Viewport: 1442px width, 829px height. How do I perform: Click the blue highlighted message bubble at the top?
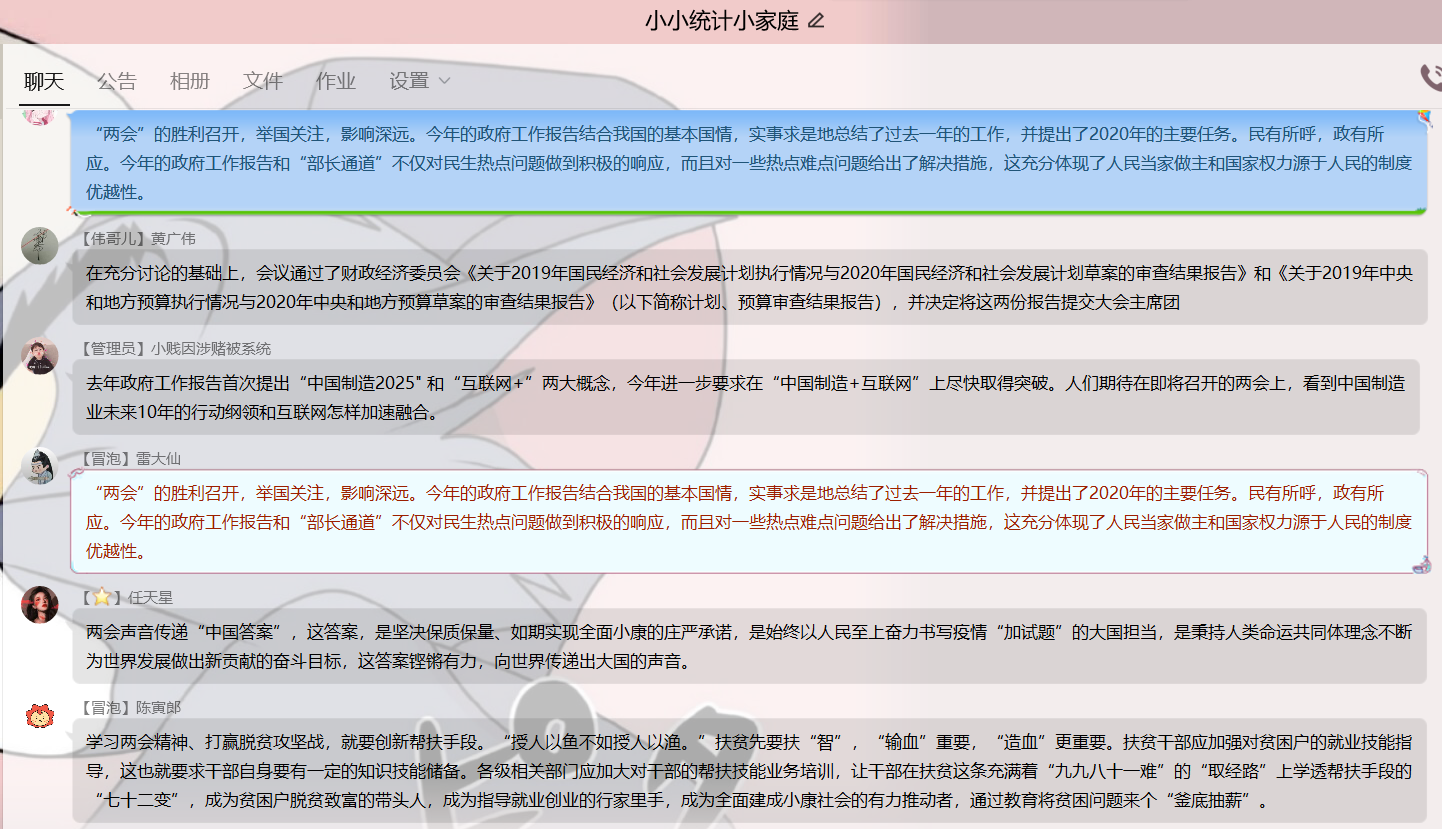pos(749,162)
